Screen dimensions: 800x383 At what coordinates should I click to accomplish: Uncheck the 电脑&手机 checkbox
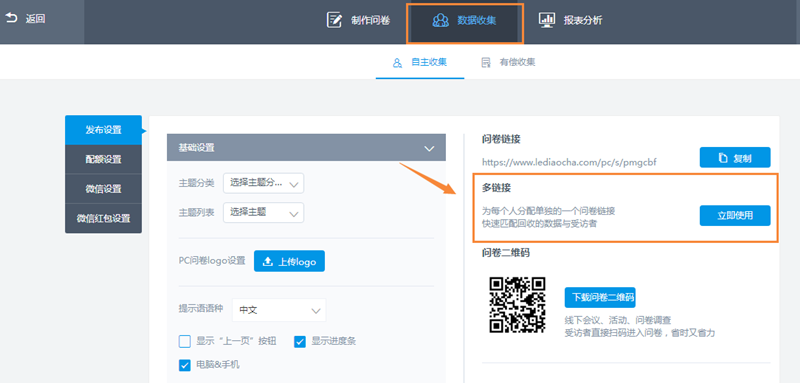[x=185, y=365]
